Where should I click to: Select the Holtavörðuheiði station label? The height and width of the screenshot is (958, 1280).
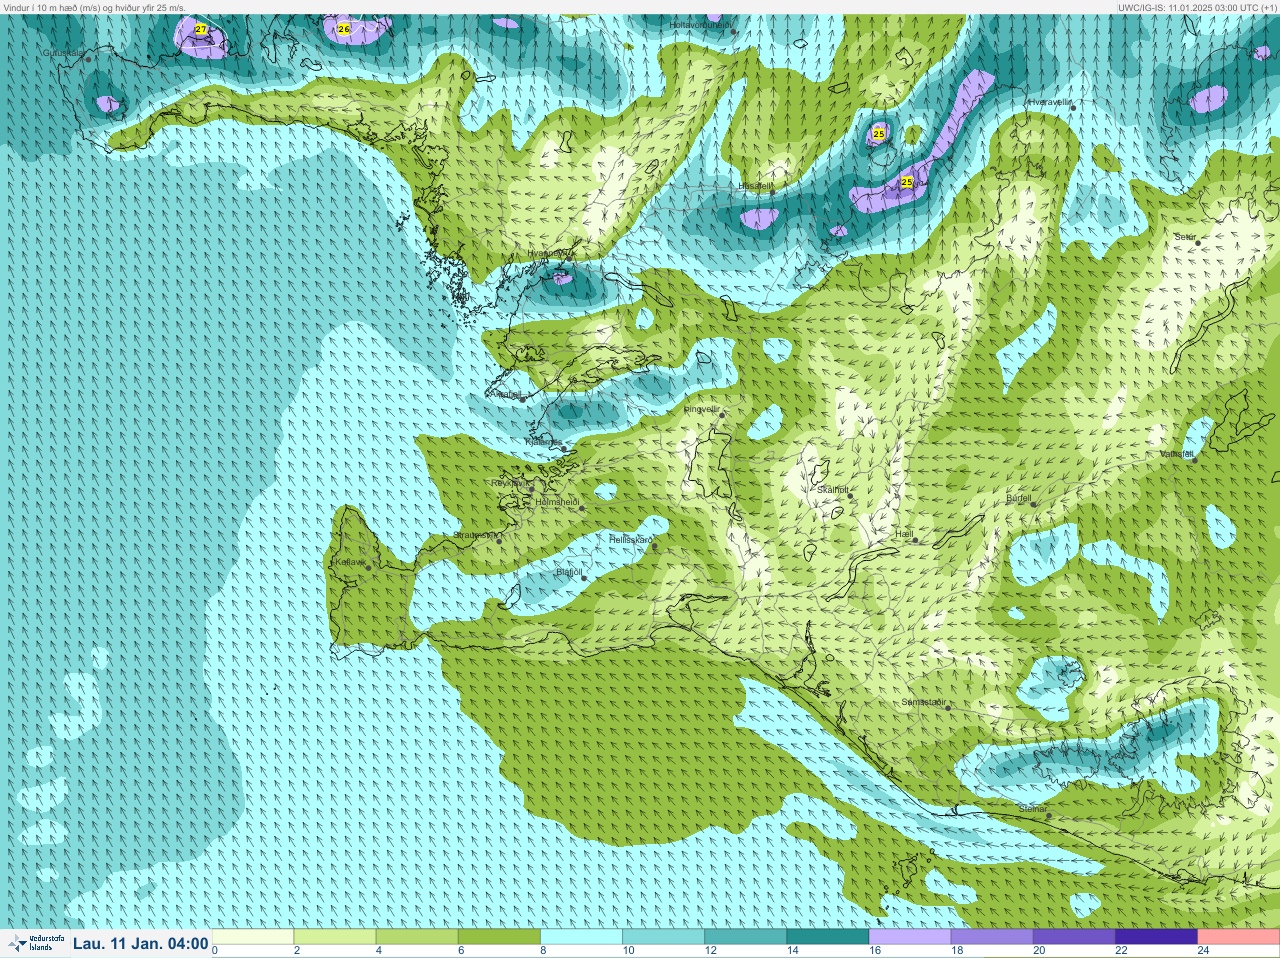coord(701,25)
